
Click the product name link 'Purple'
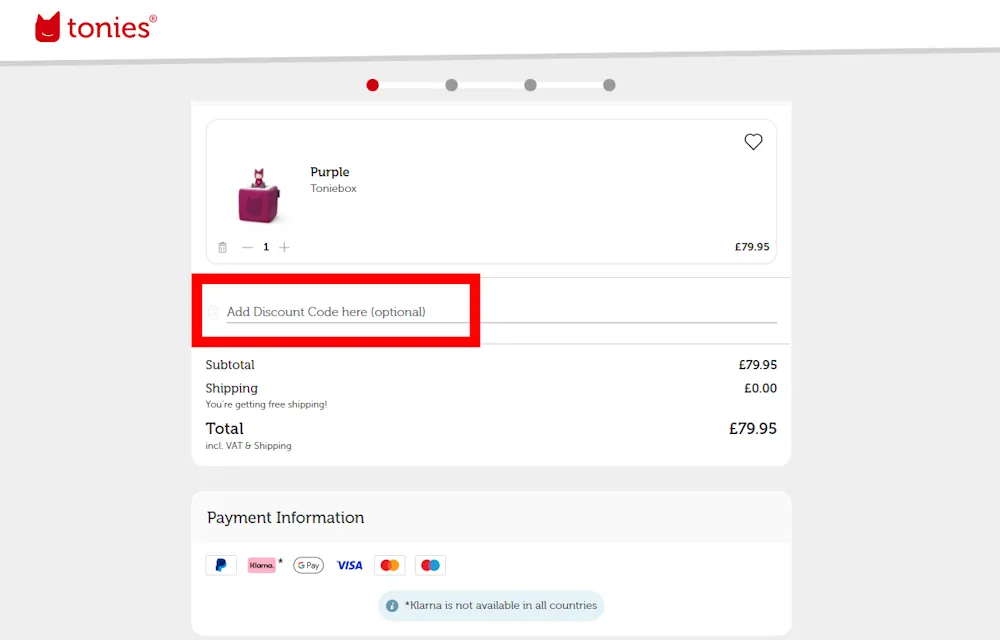330,172
